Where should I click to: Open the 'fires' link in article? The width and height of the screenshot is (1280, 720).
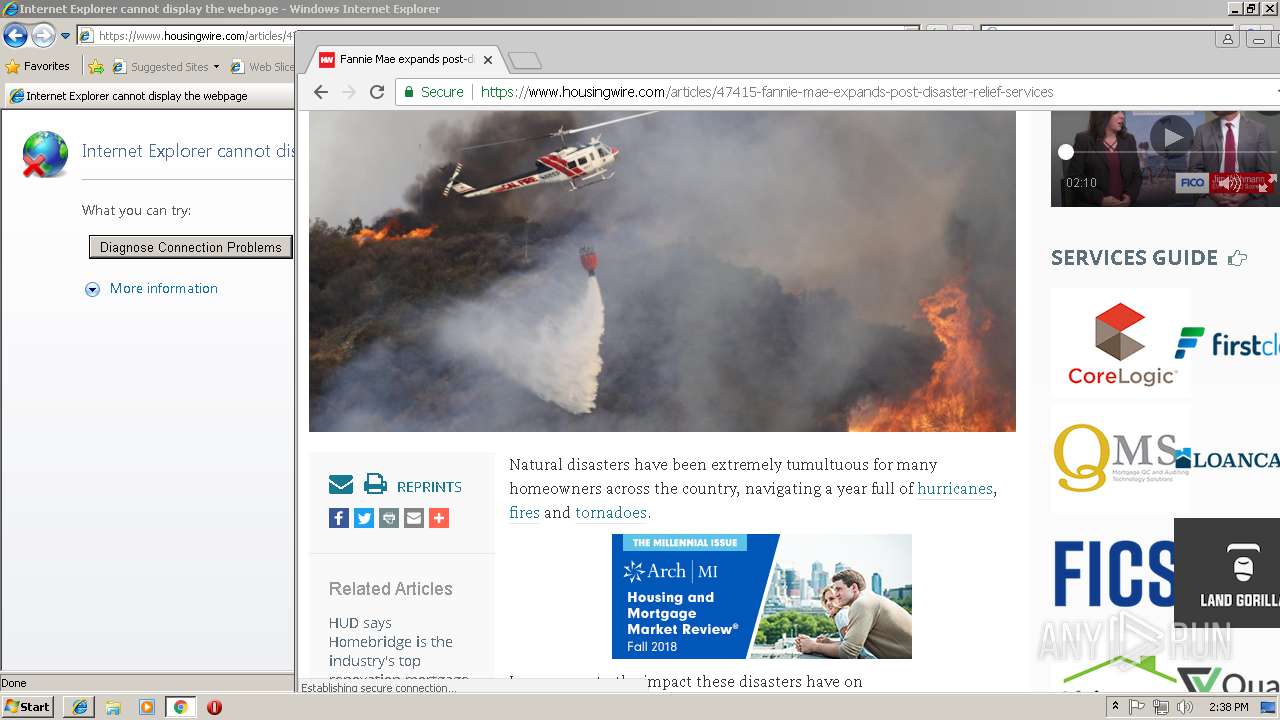pos(524,513)
